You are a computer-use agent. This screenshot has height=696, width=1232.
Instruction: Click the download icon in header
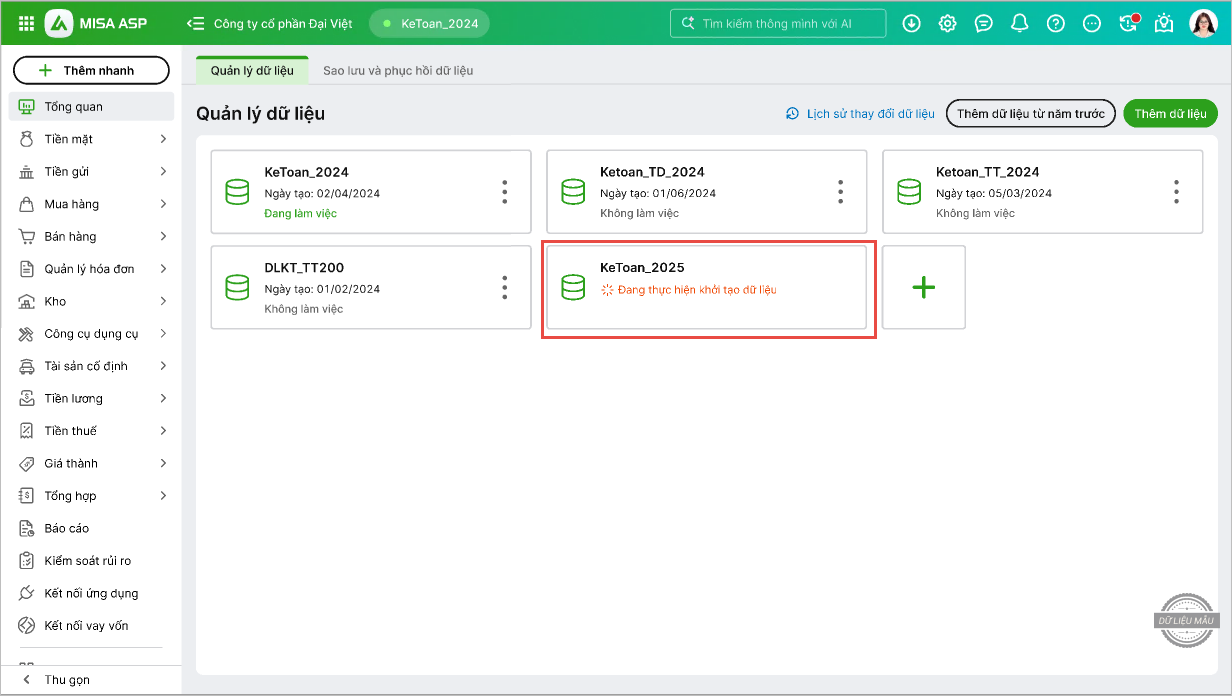point(911,23)
